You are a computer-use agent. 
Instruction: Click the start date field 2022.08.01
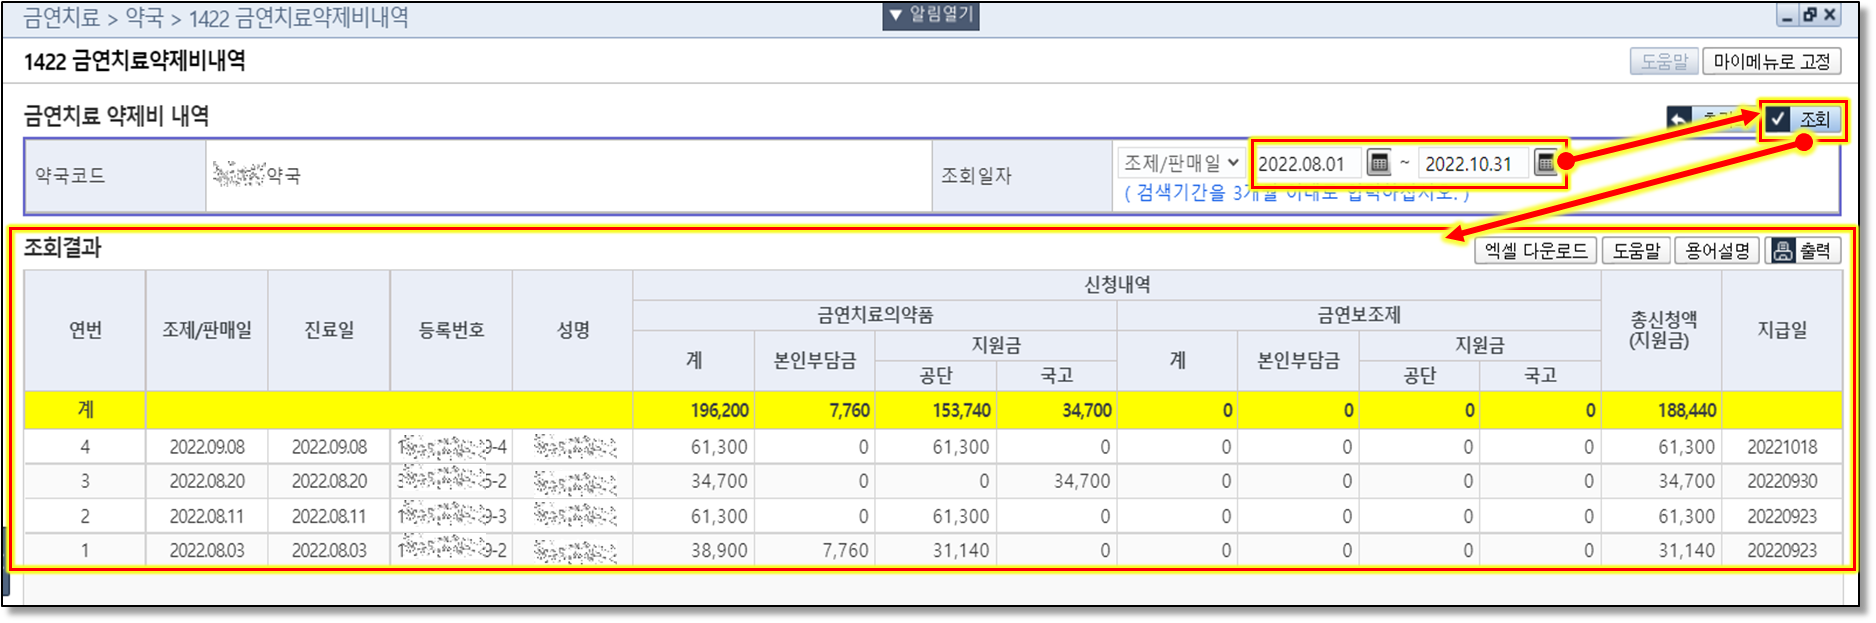[x=1306, y=163]
